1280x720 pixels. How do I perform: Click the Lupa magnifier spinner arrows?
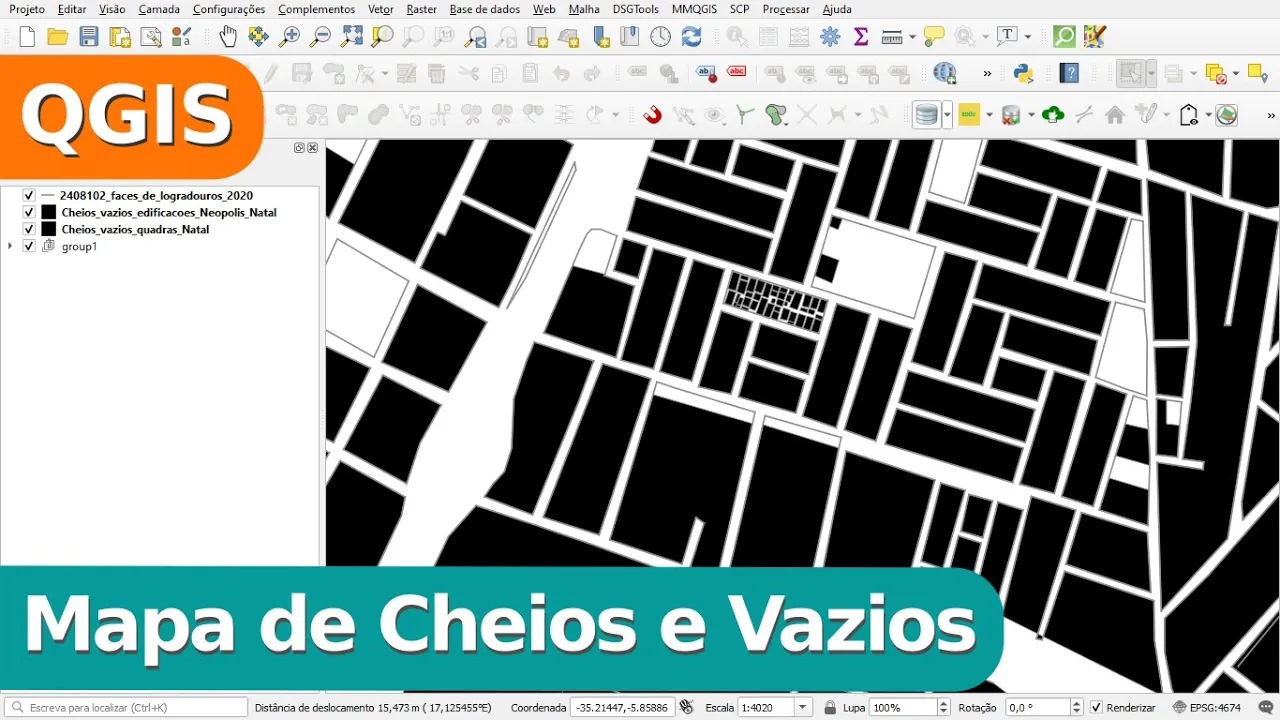click(943, 708)
